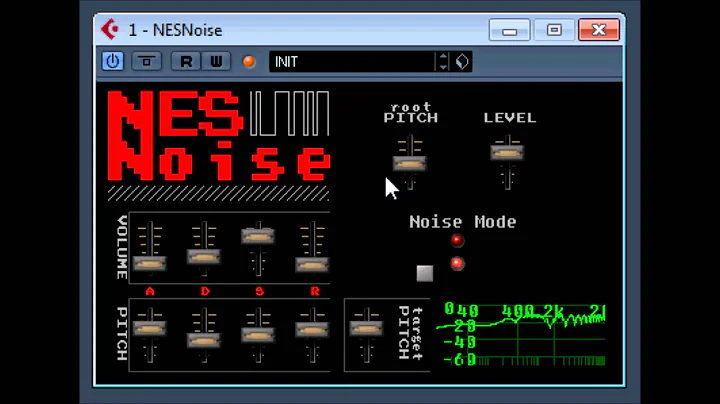Click the 'Noise Mode' label
The image size is (720, 404).
point(462,222)
